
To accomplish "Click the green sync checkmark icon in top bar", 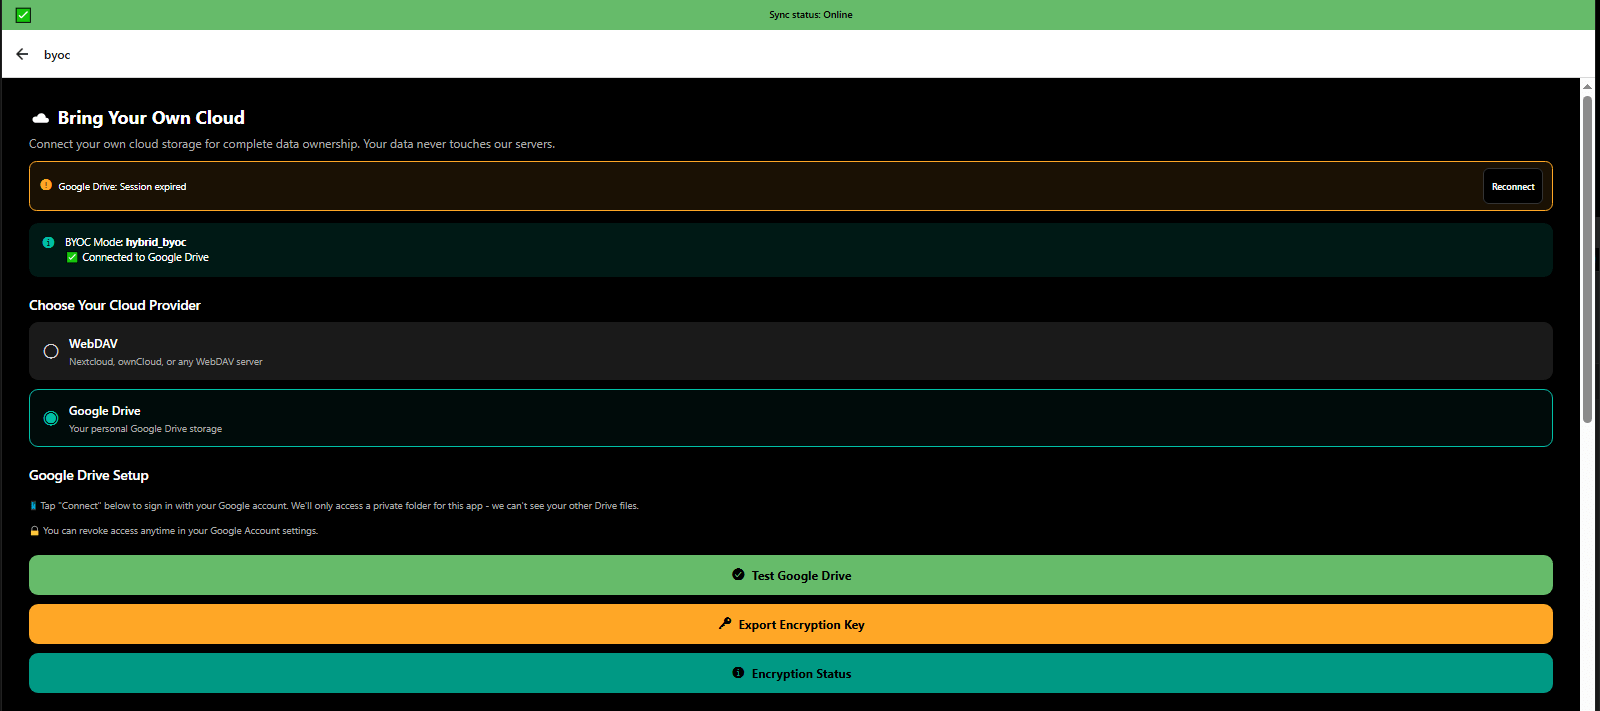I will (23, 15).
